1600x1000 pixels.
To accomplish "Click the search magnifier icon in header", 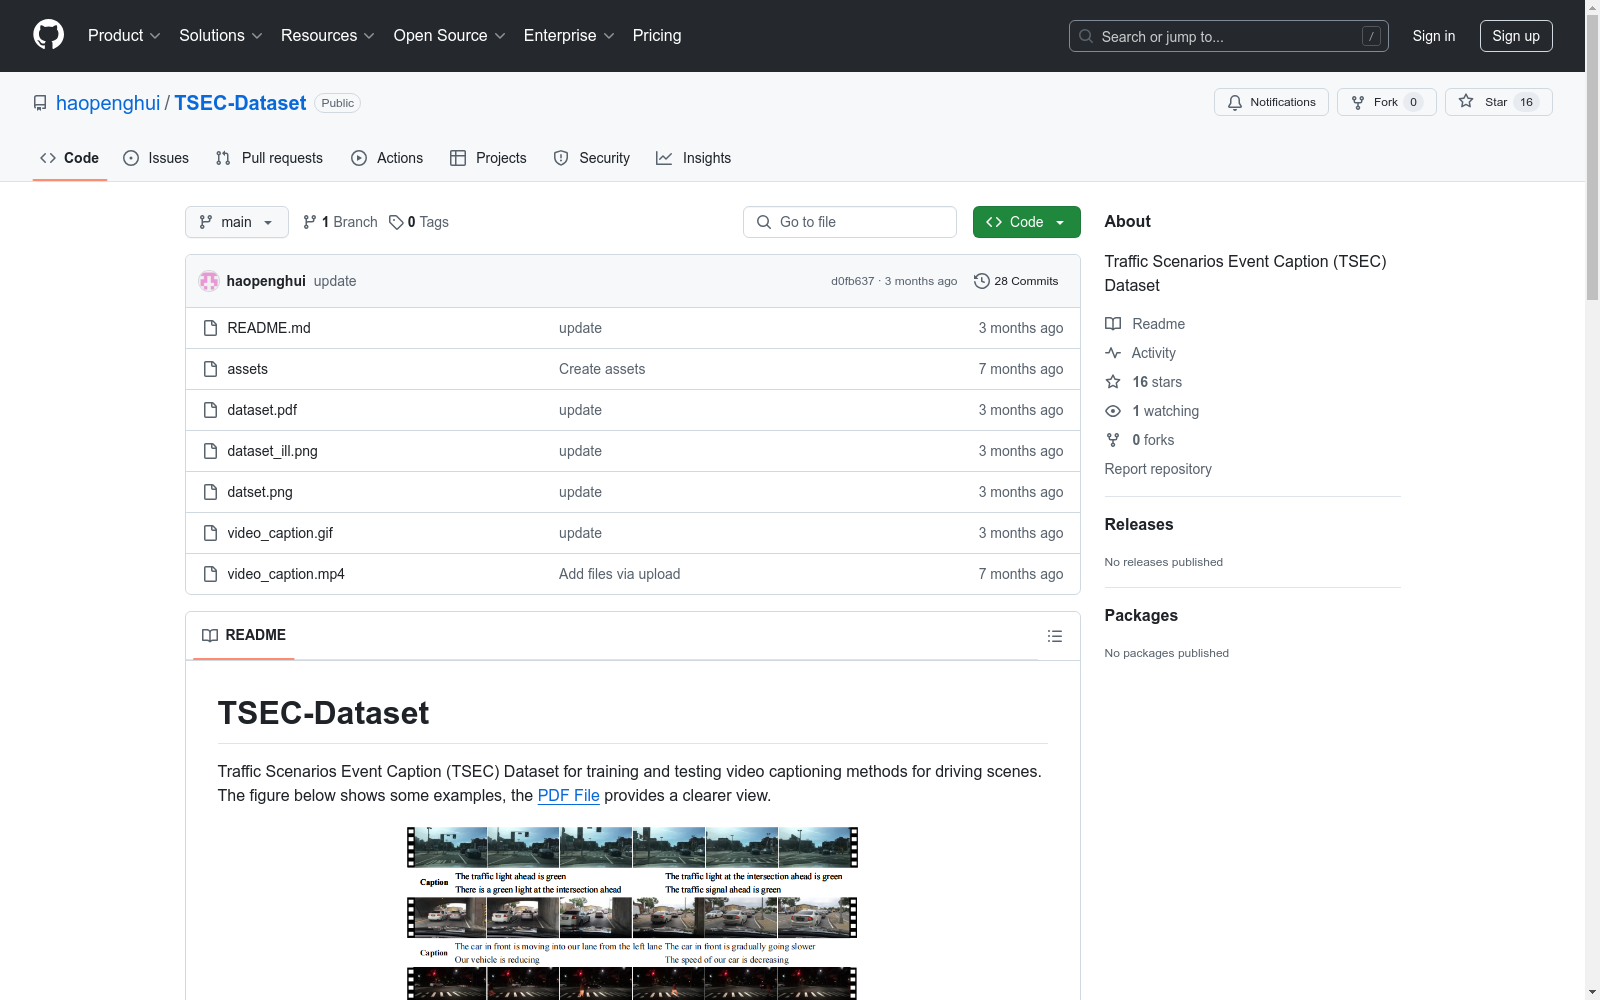I will point(1086,36).
